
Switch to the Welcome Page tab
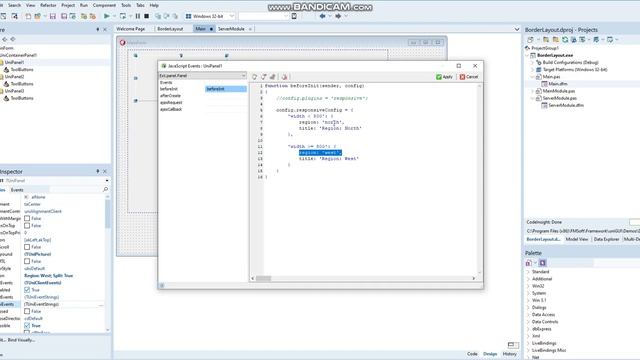coord(131,29)
